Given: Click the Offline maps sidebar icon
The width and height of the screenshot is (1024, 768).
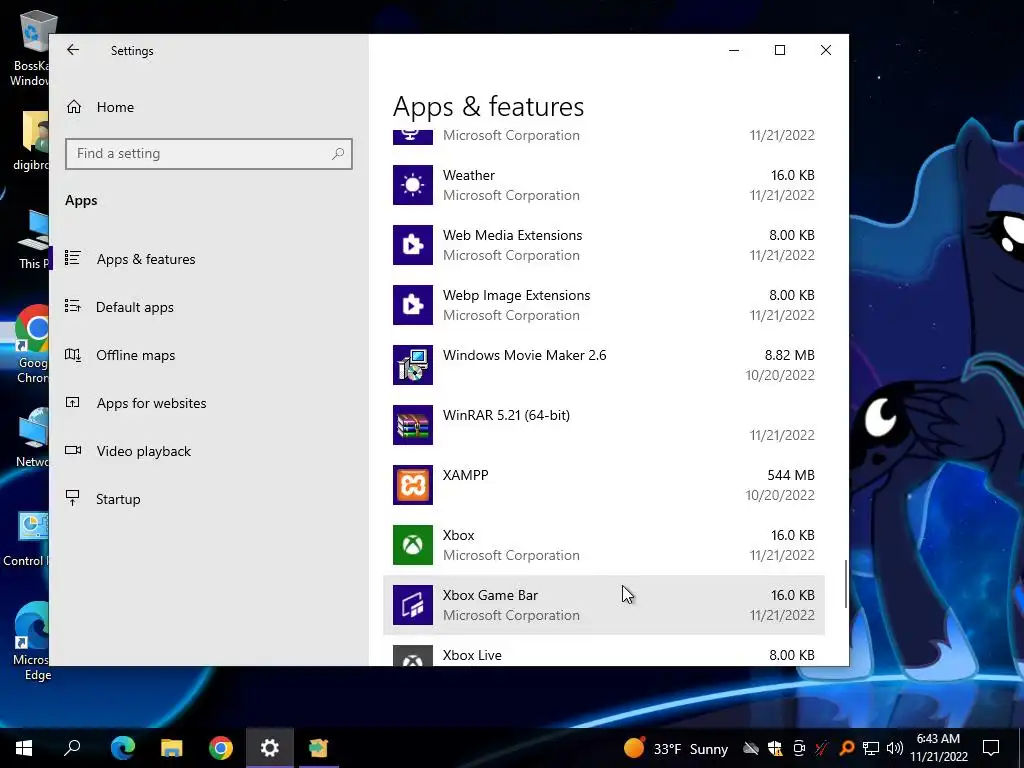Looking at the screenshot, I should (72, 355).
